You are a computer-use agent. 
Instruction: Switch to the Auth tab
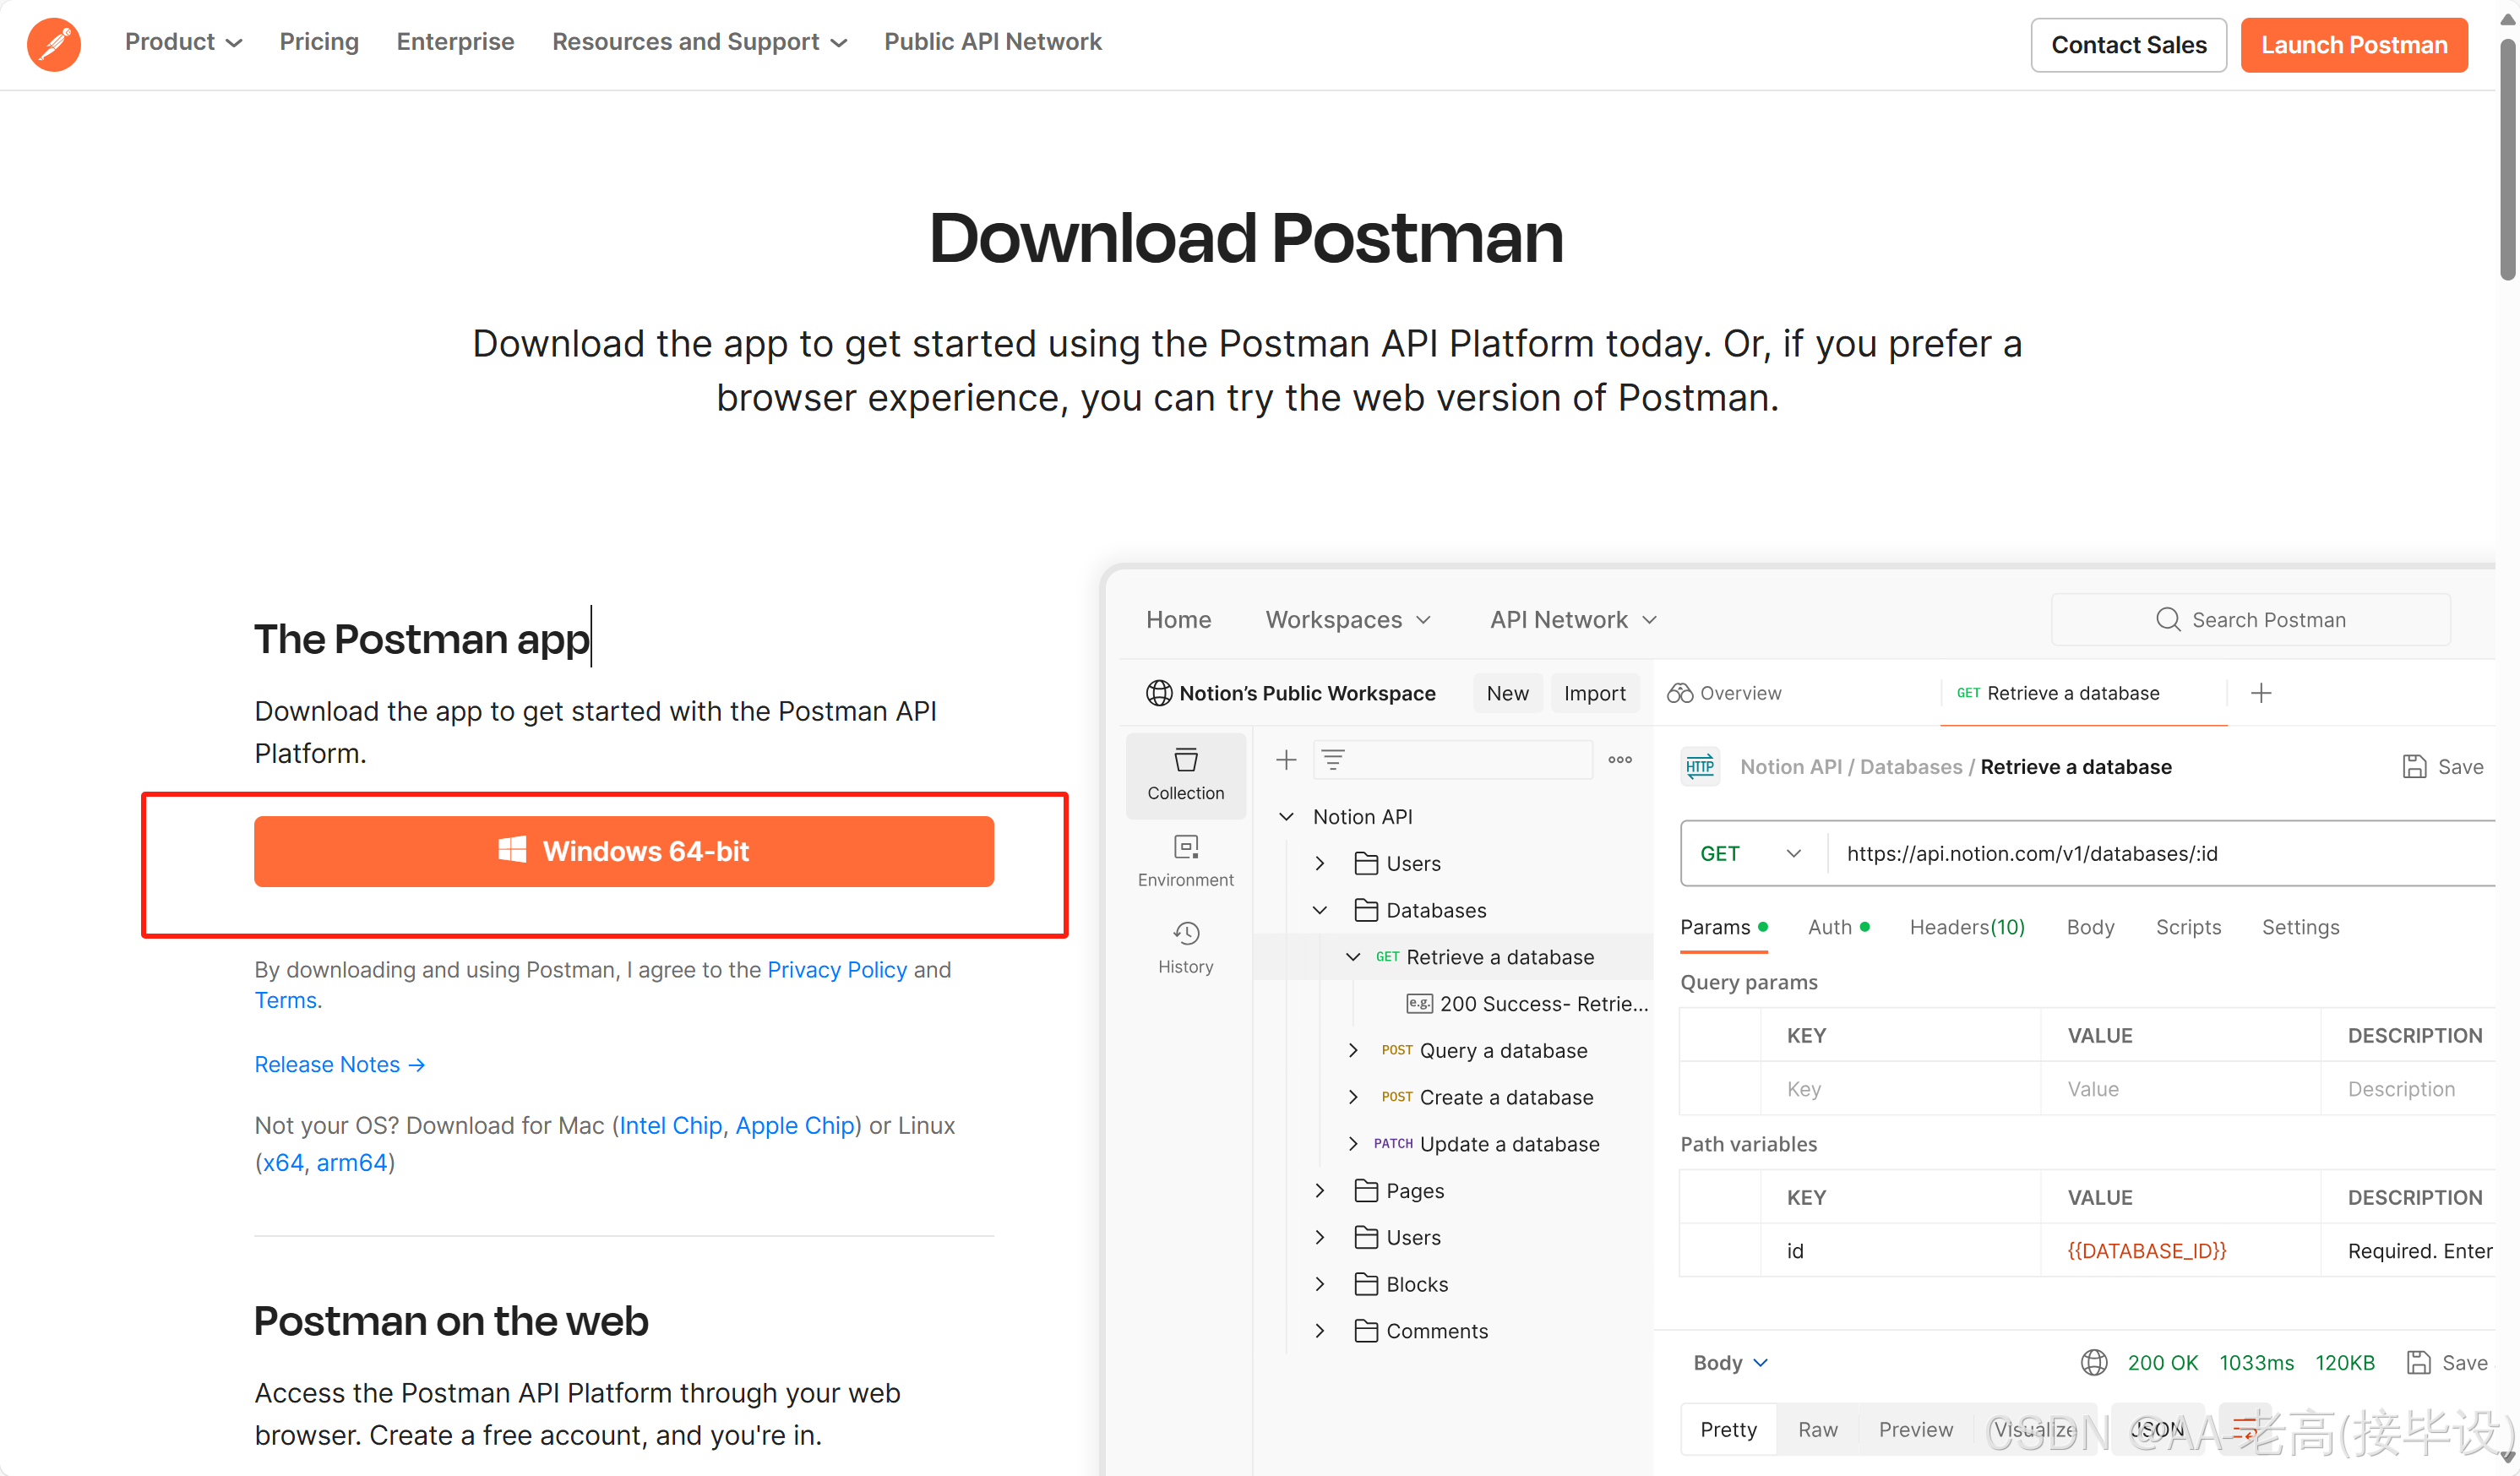point(1831,927)
